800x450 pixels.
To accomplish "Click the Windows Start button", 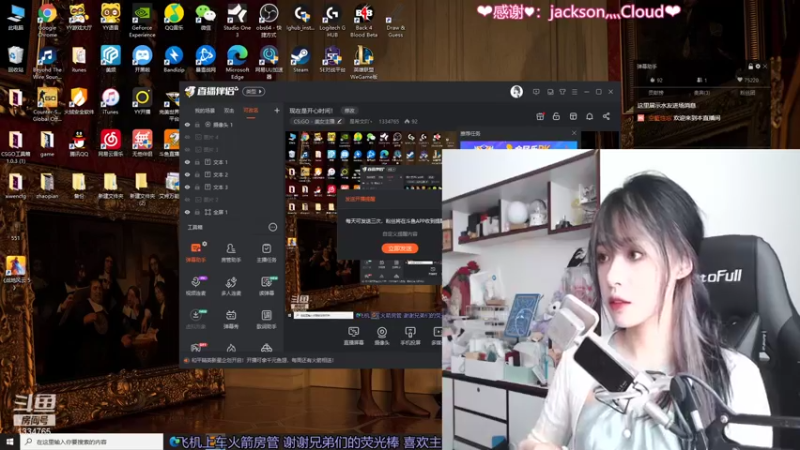I will [10, 442].
